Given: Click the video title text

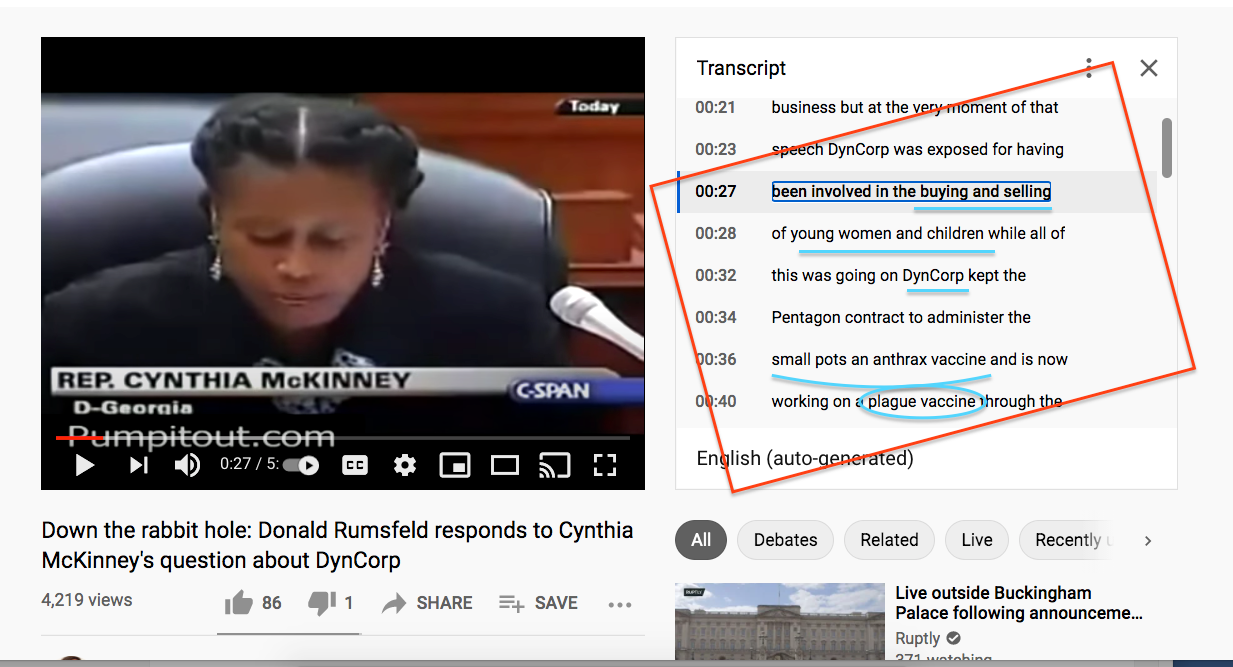Looking at the screenshot, I should 338,545.
